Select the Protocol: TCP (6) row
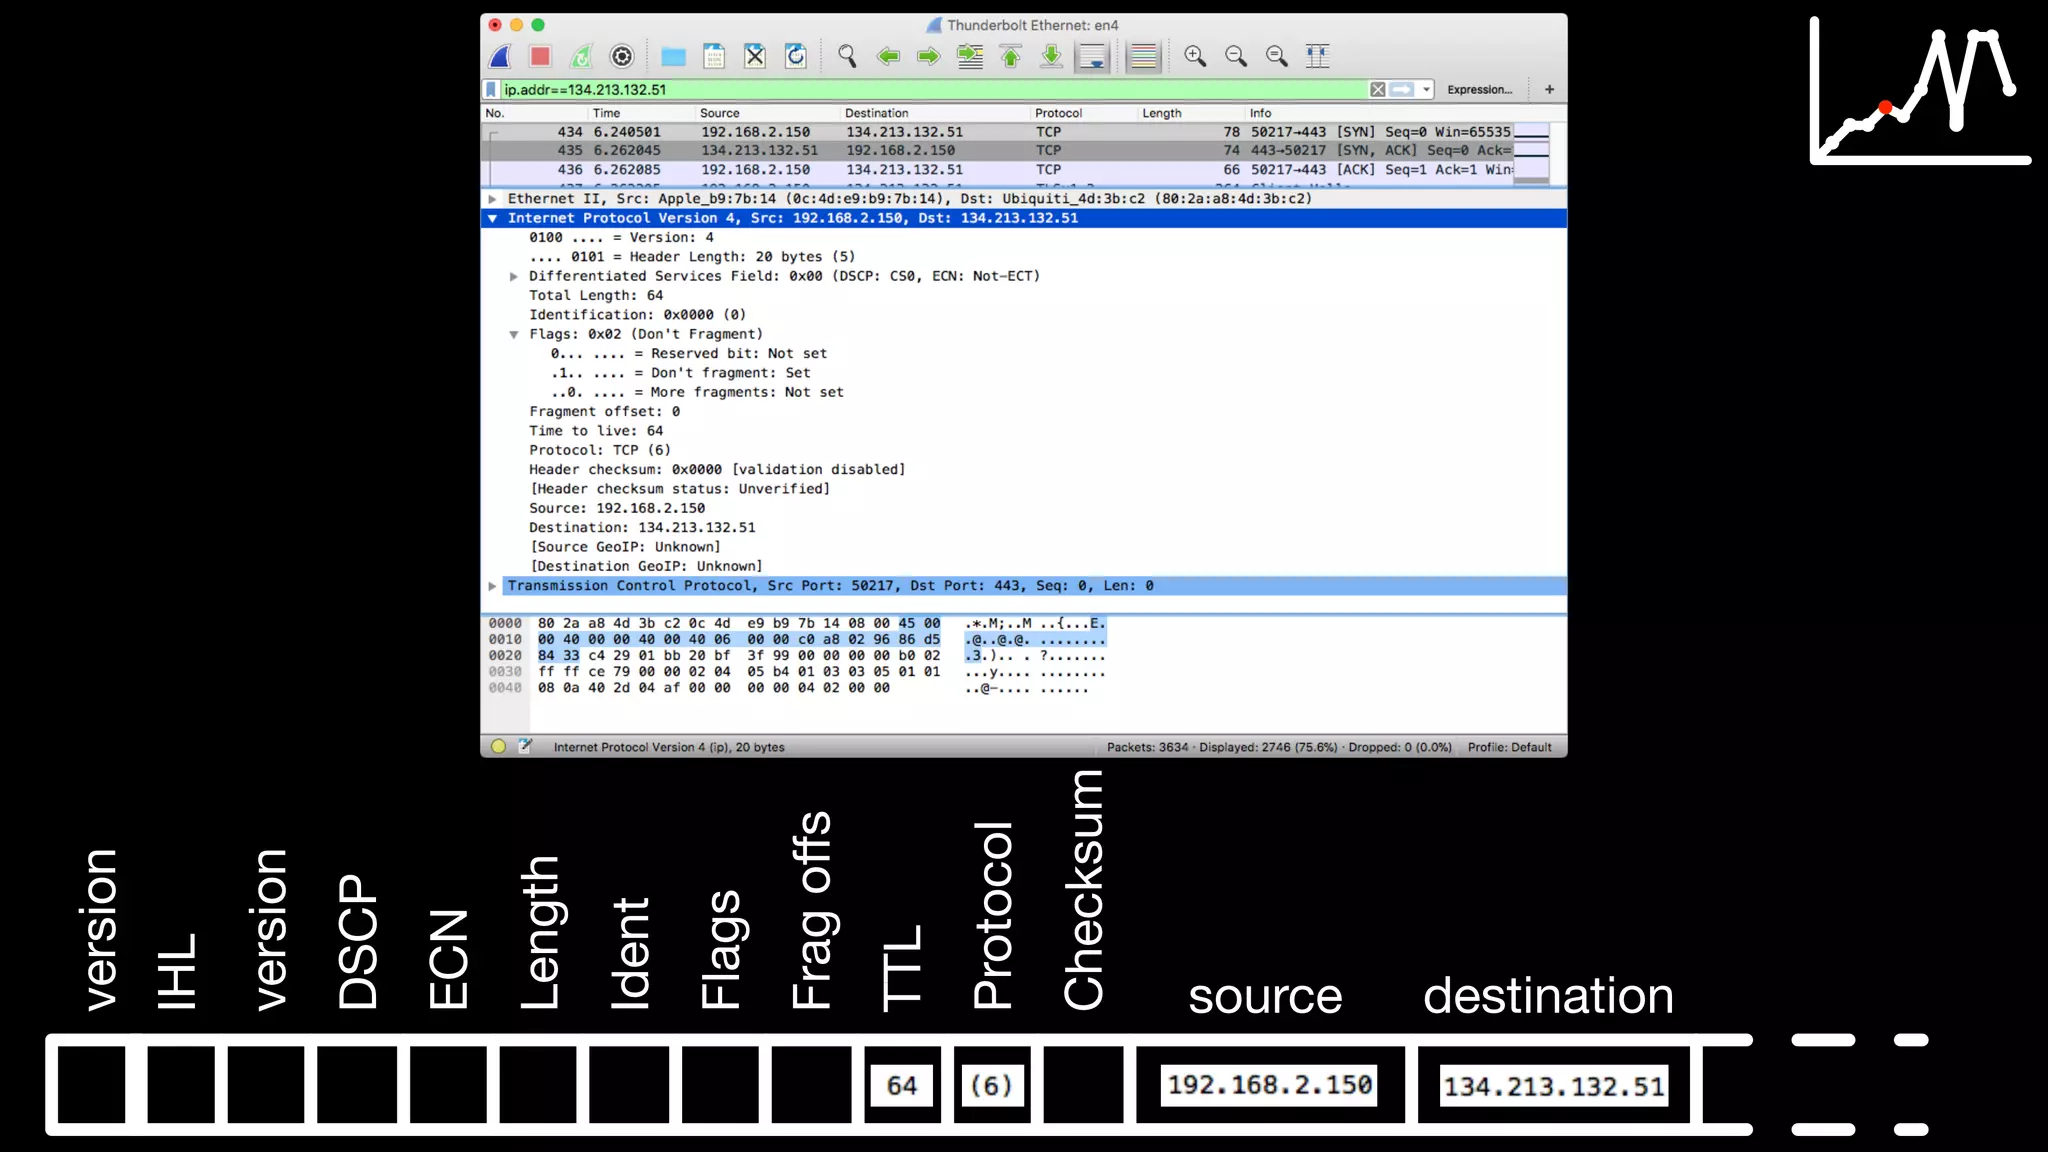2048x1152 pixels. coord(1024,450)
